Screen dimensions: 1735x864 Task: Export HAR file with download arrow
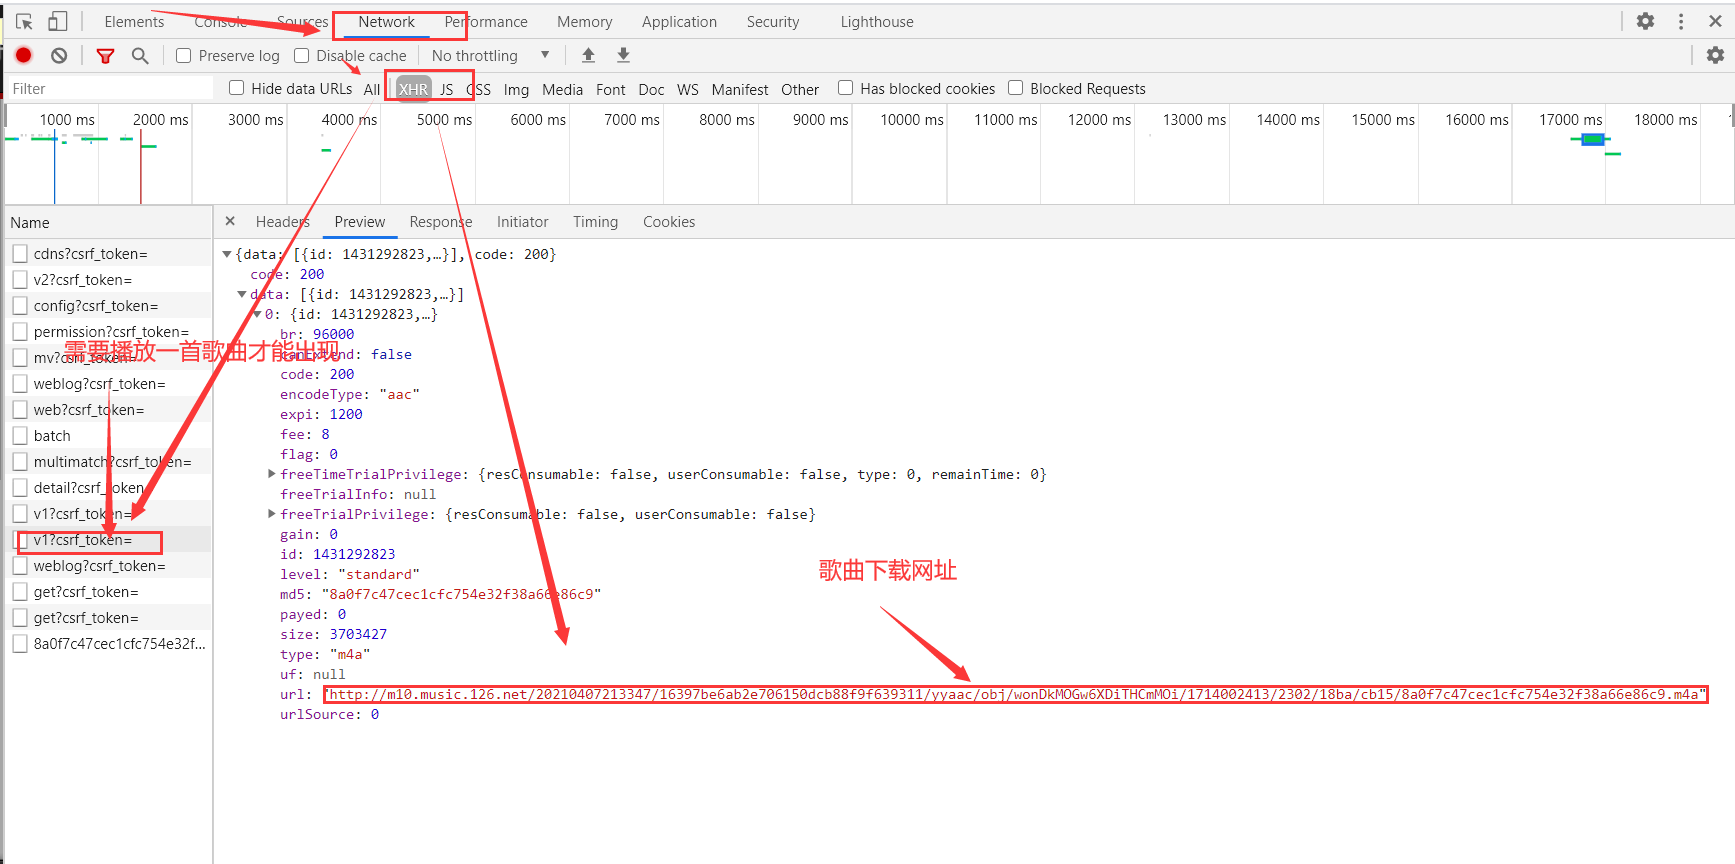coord(623,55)
